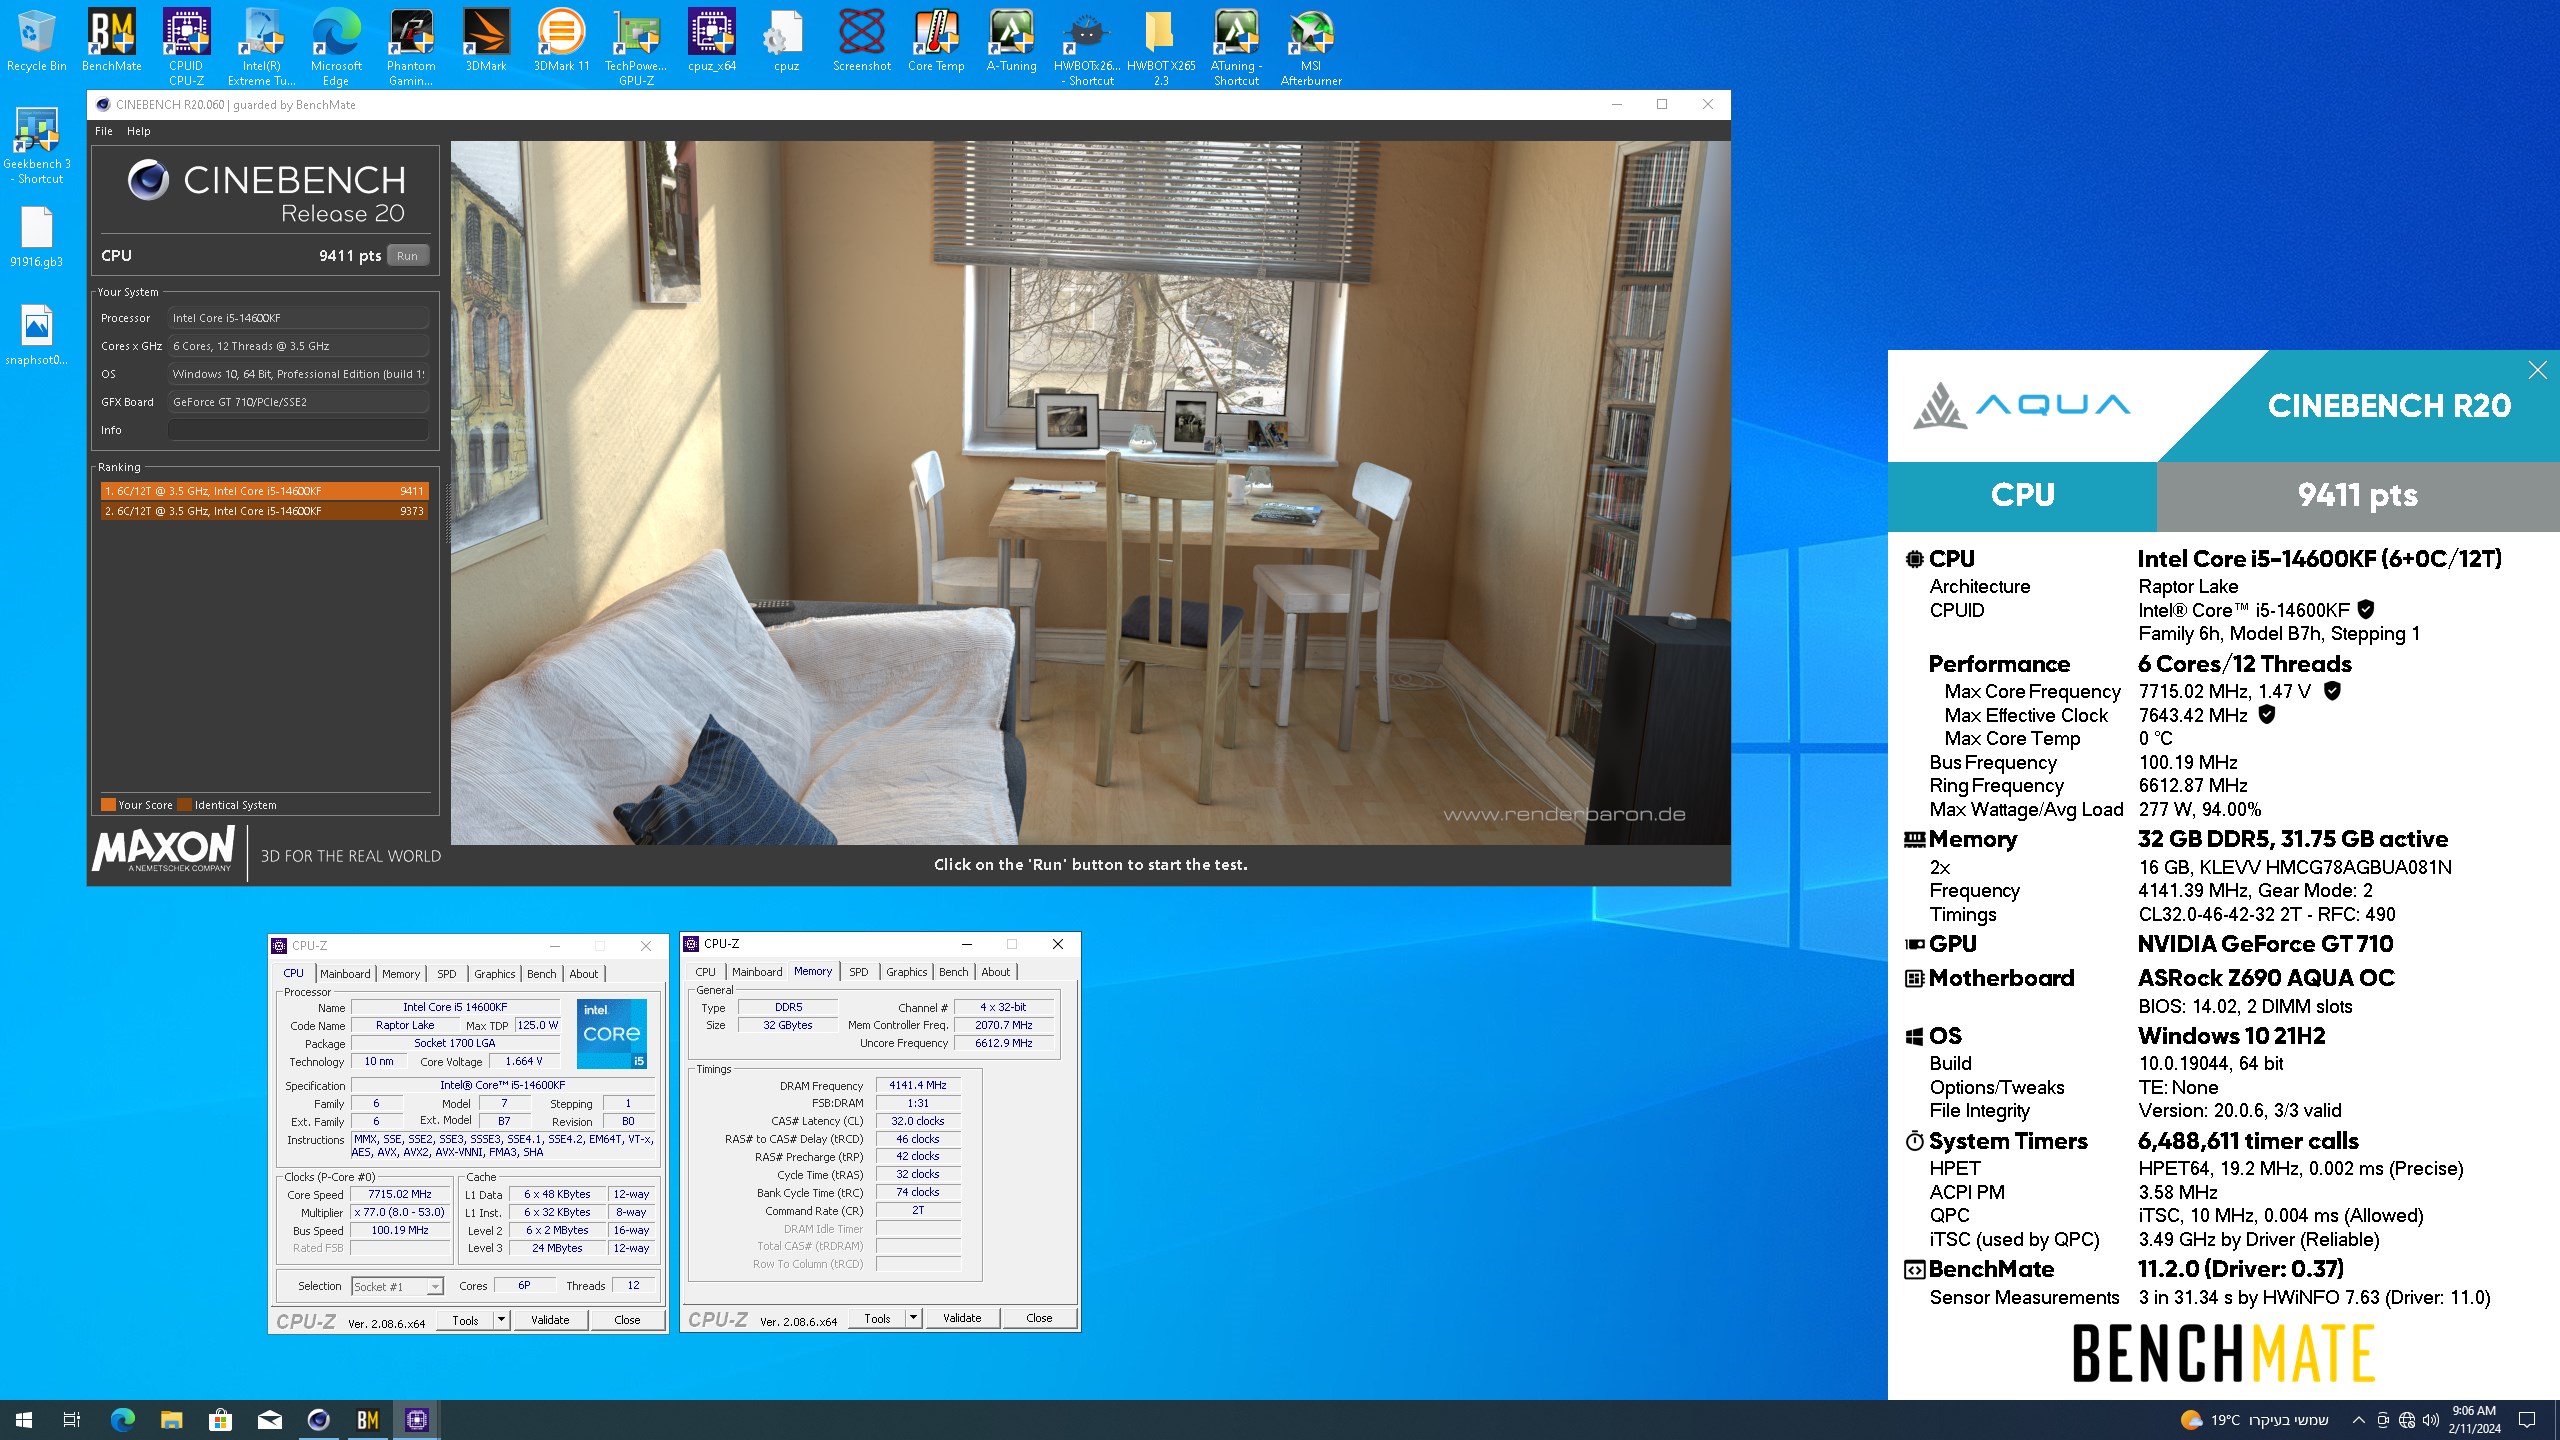
Task: Launch Phantom Gaming desktop shortcut
Action: click(x=411, y=47)
